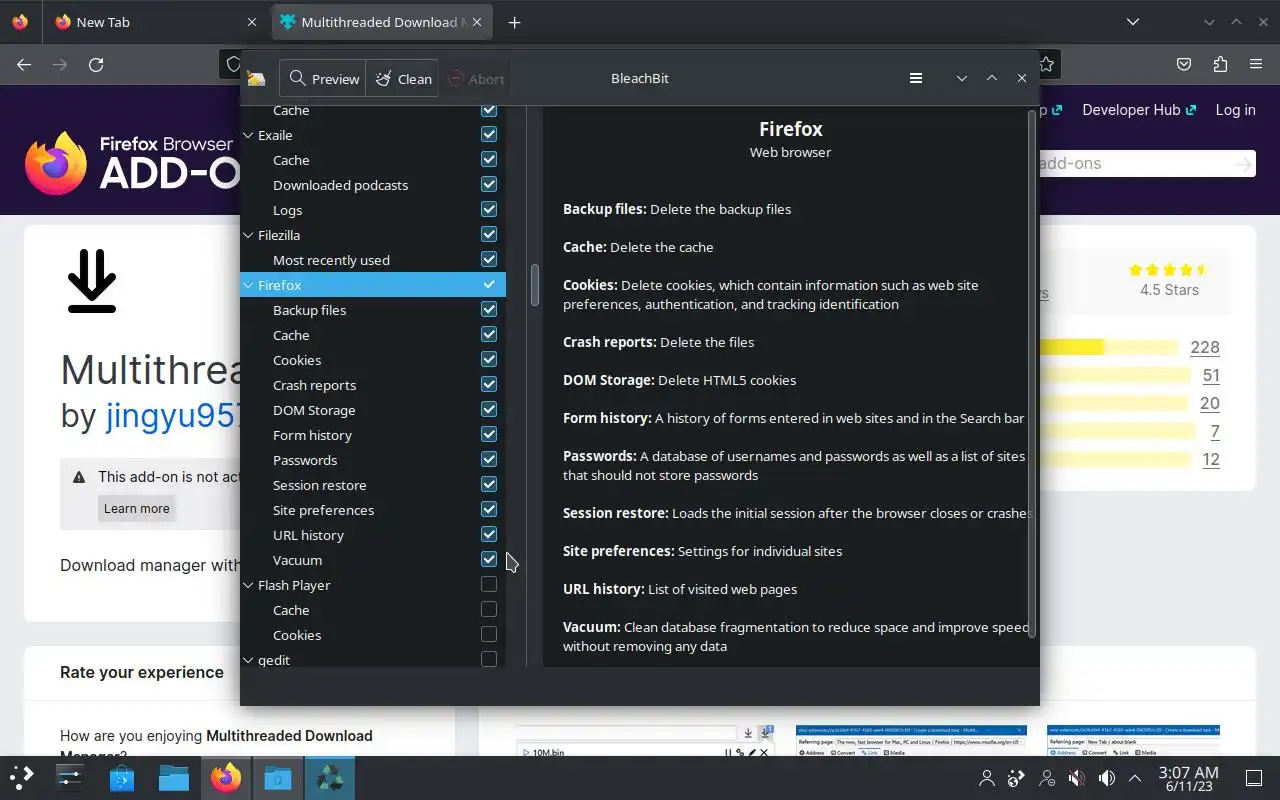Click the BleachBit description pane scrollbar

click(1032, 373)
